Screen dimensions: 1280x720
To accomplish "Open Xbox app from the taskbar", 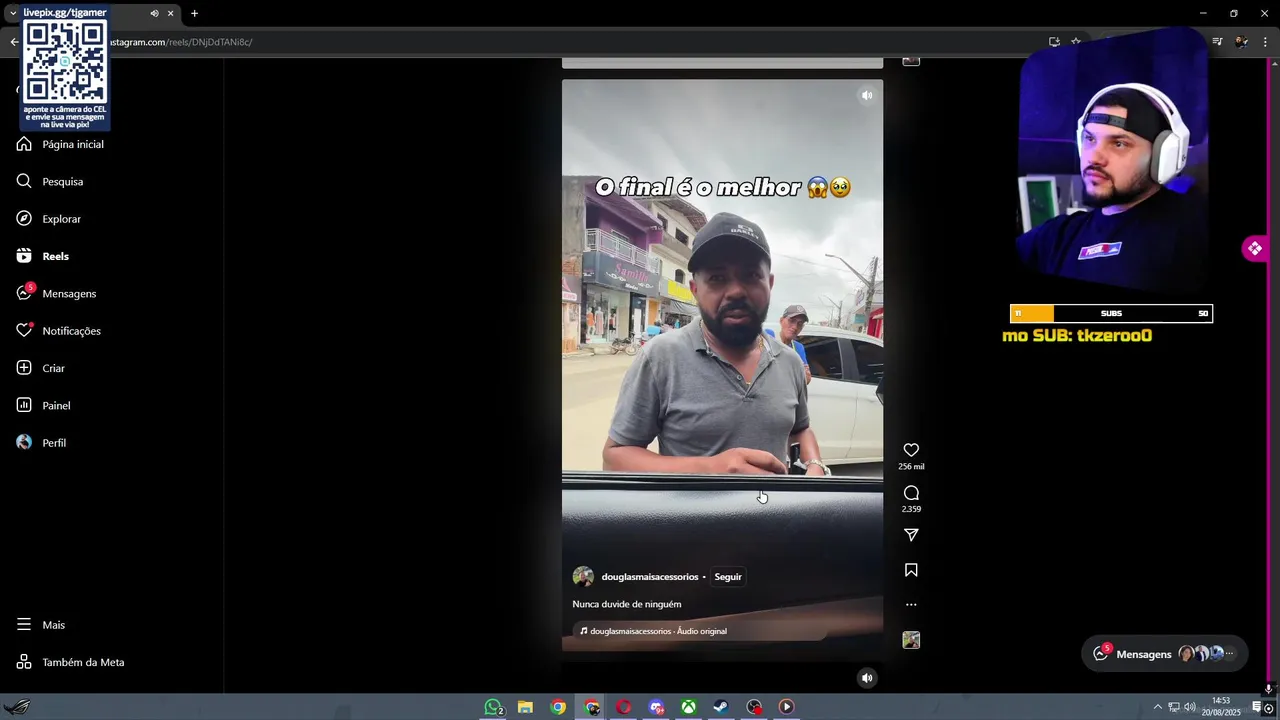I will [689, 707].
